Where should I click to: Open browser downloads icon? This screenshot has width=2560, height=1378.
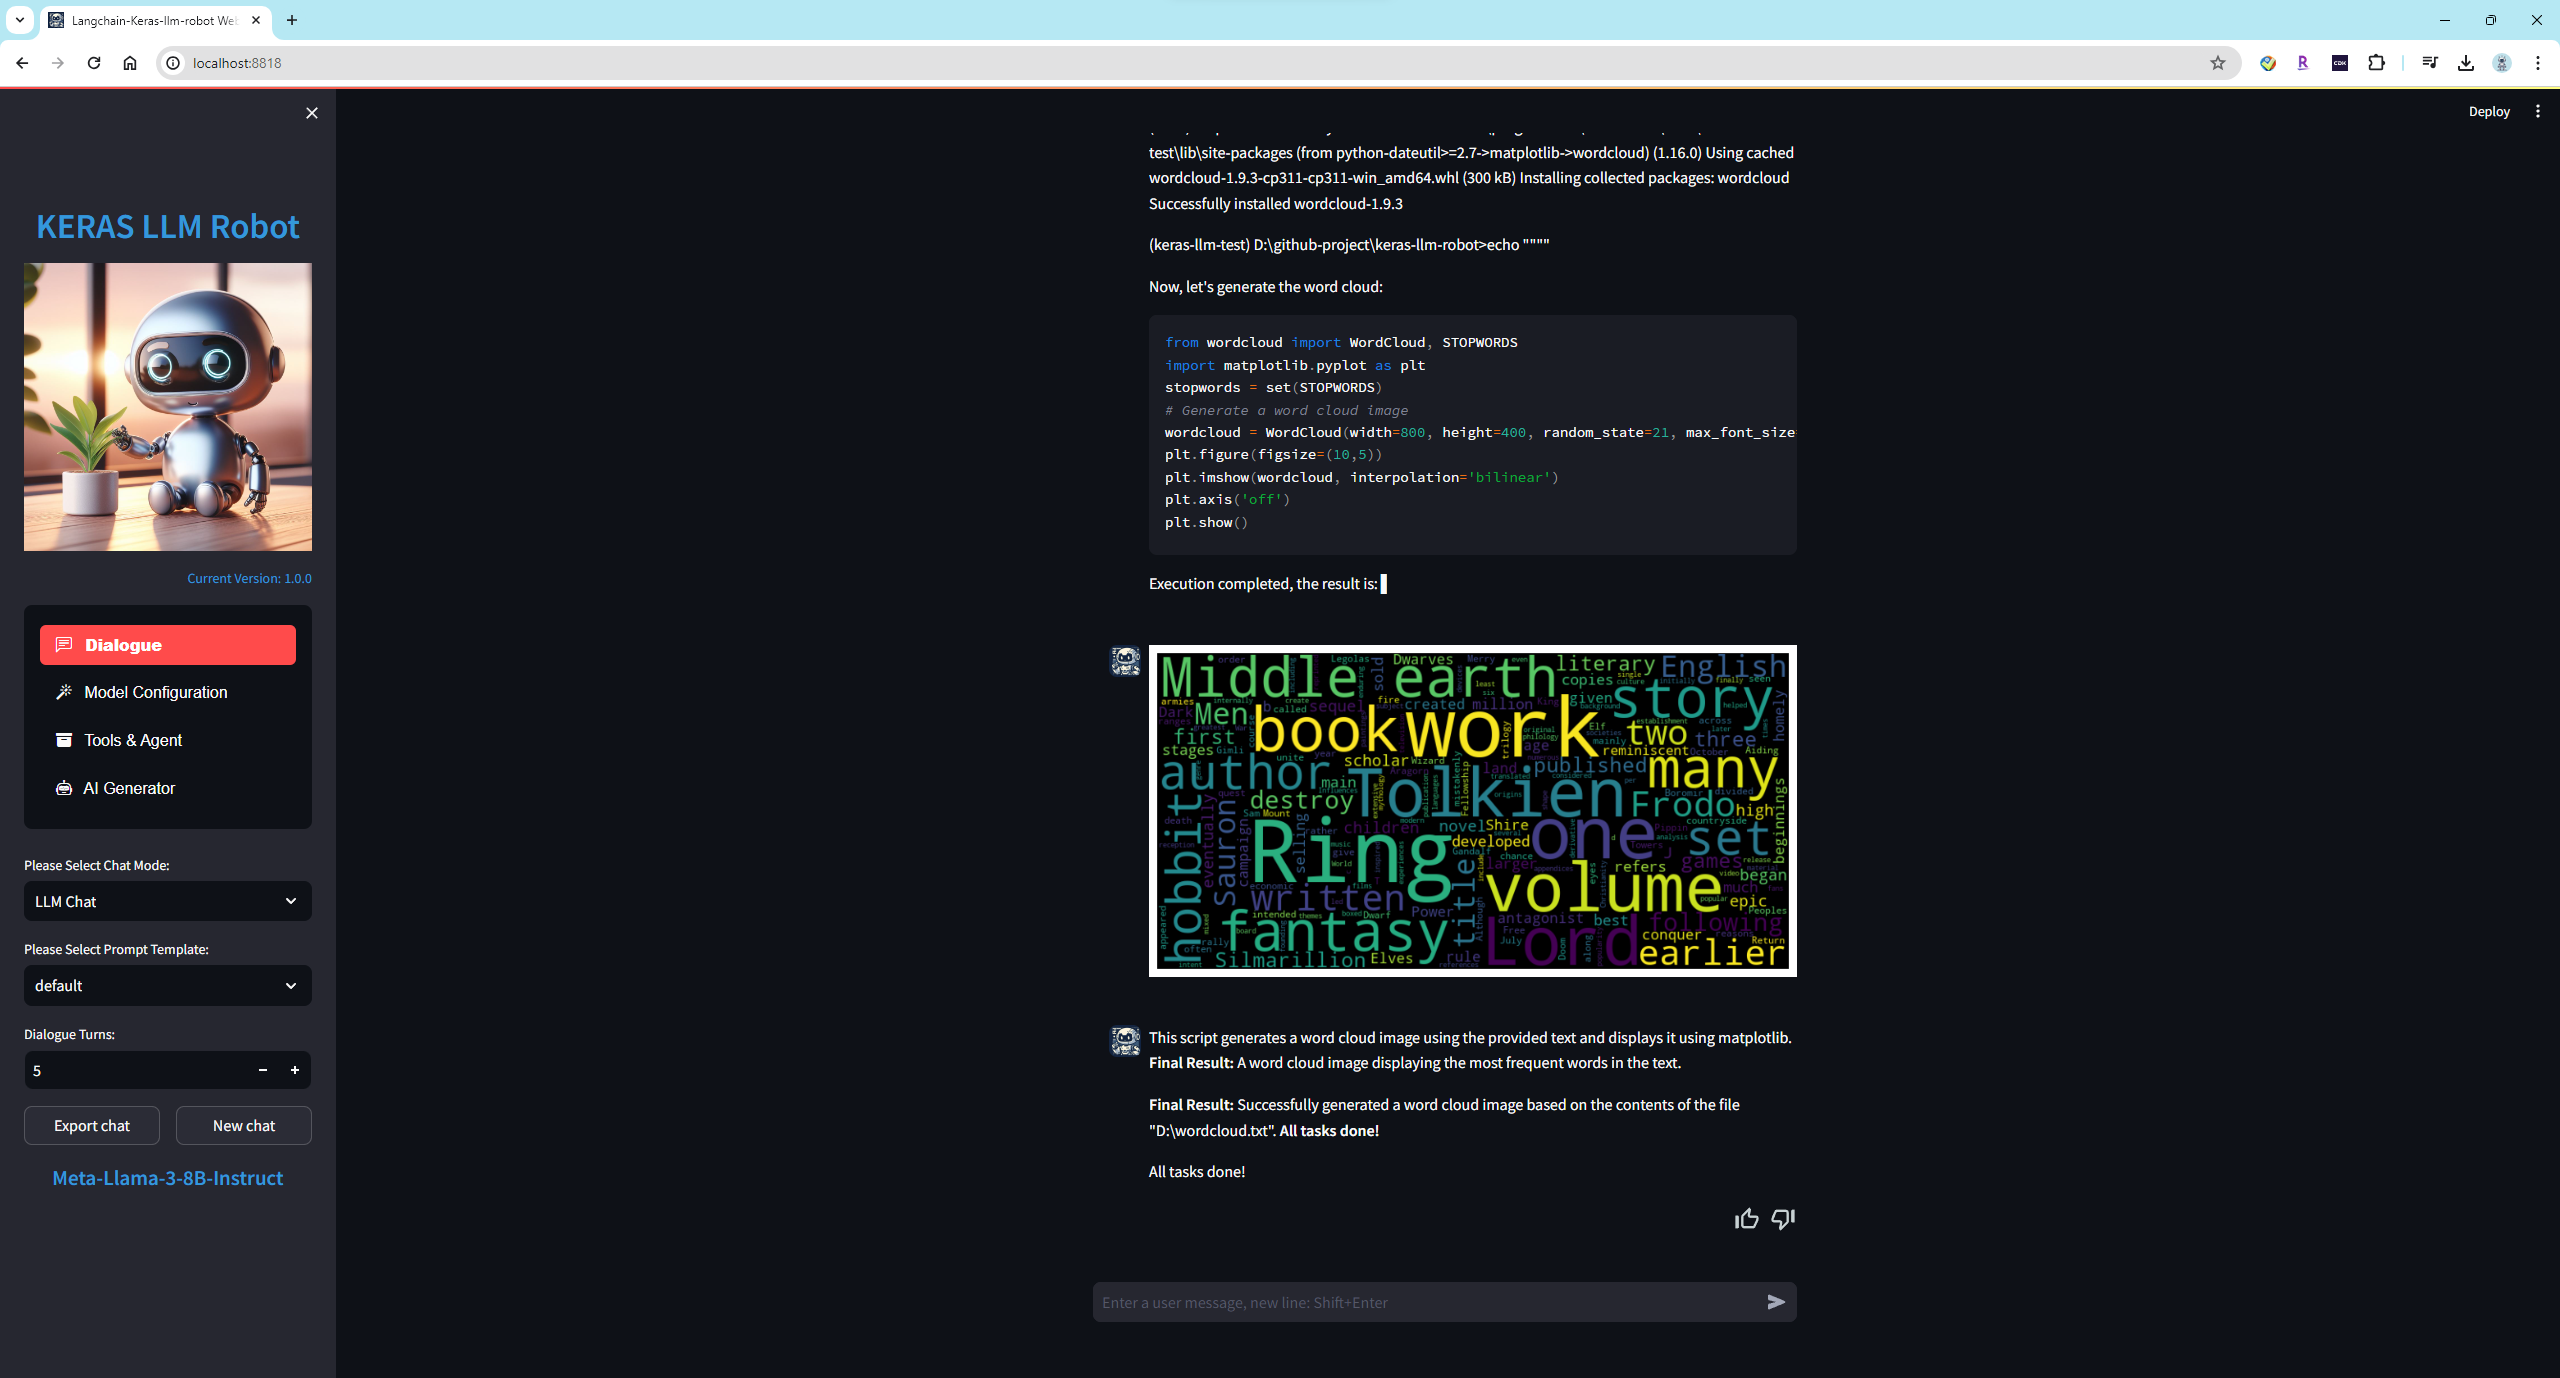tap(2466, 63)
